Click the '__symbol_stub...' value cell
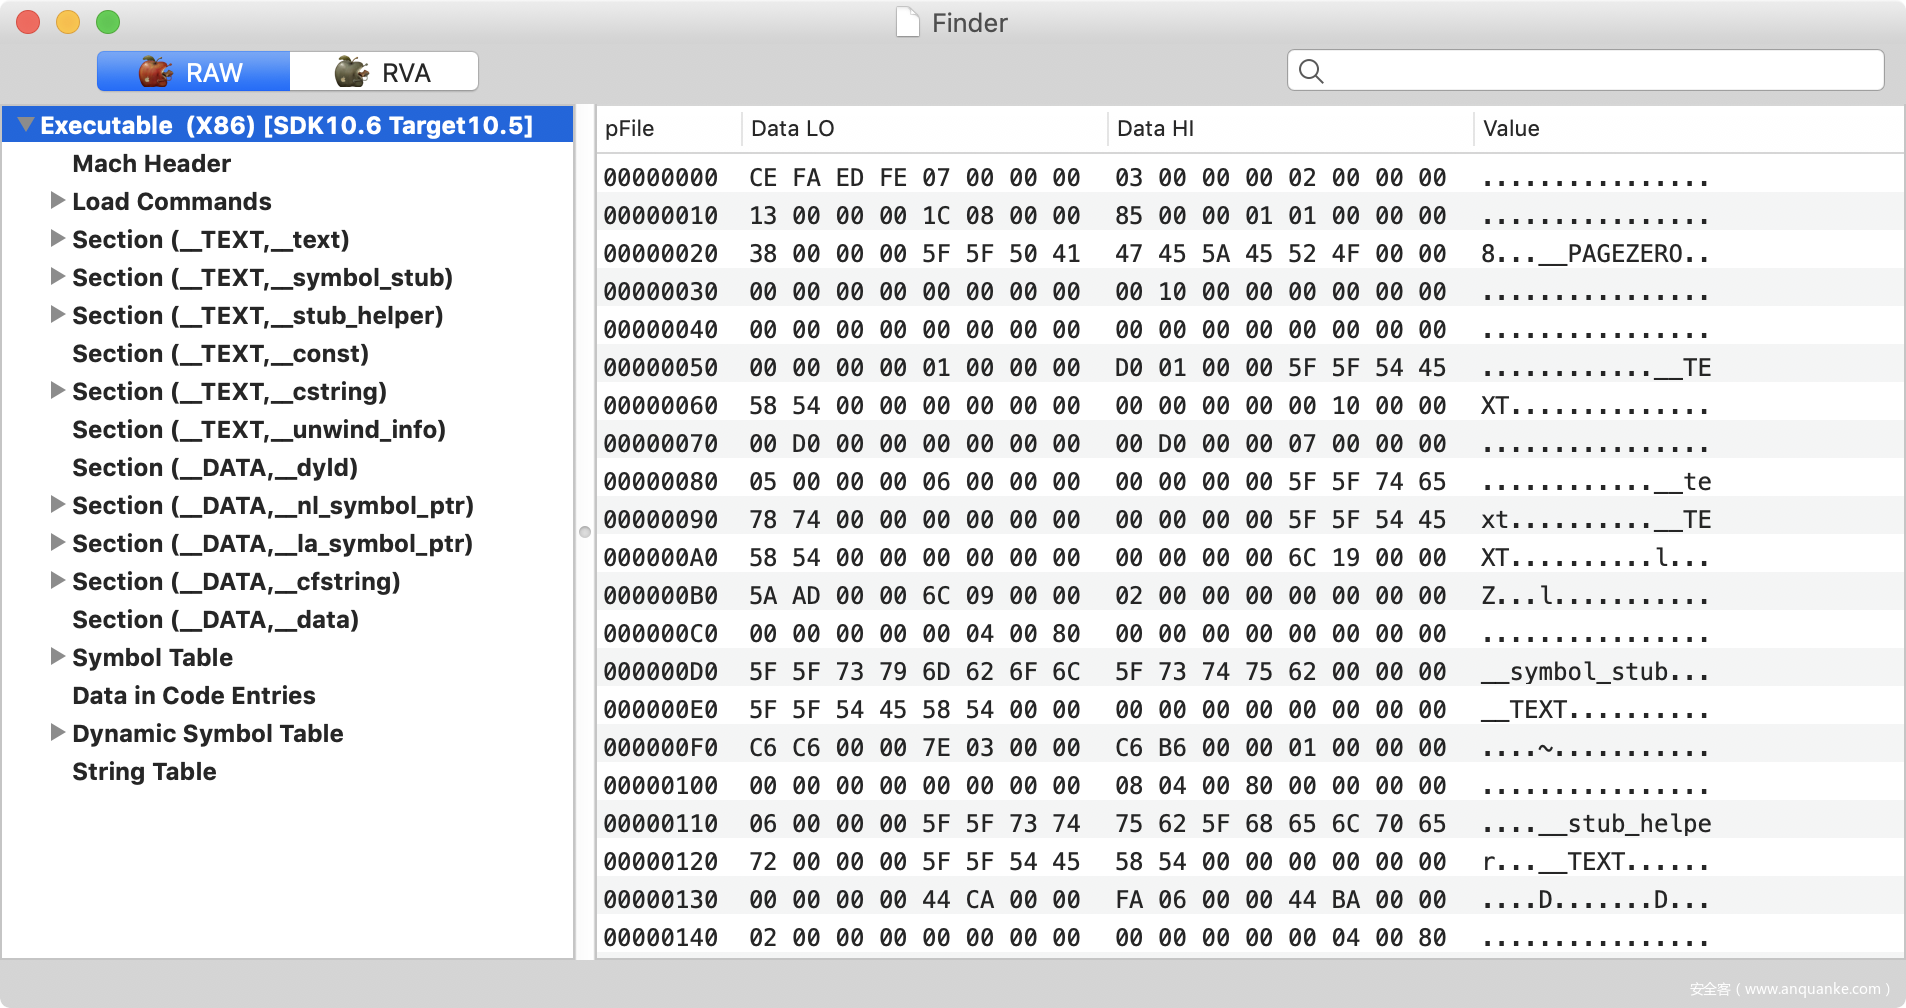The width and height of the screenshot is (1906, 1008). (x=1595, y=672)
